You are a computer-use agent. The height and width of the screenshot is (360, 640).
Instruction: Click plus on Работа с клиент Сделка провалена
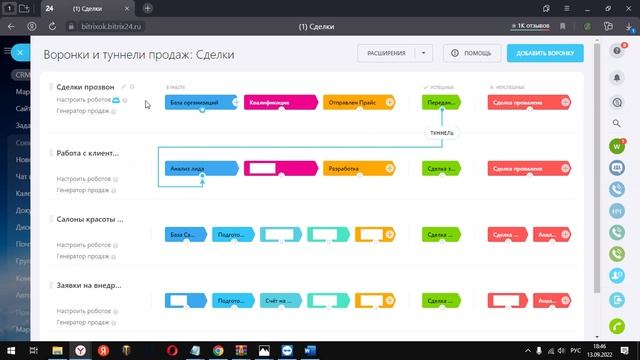[565, 169]
